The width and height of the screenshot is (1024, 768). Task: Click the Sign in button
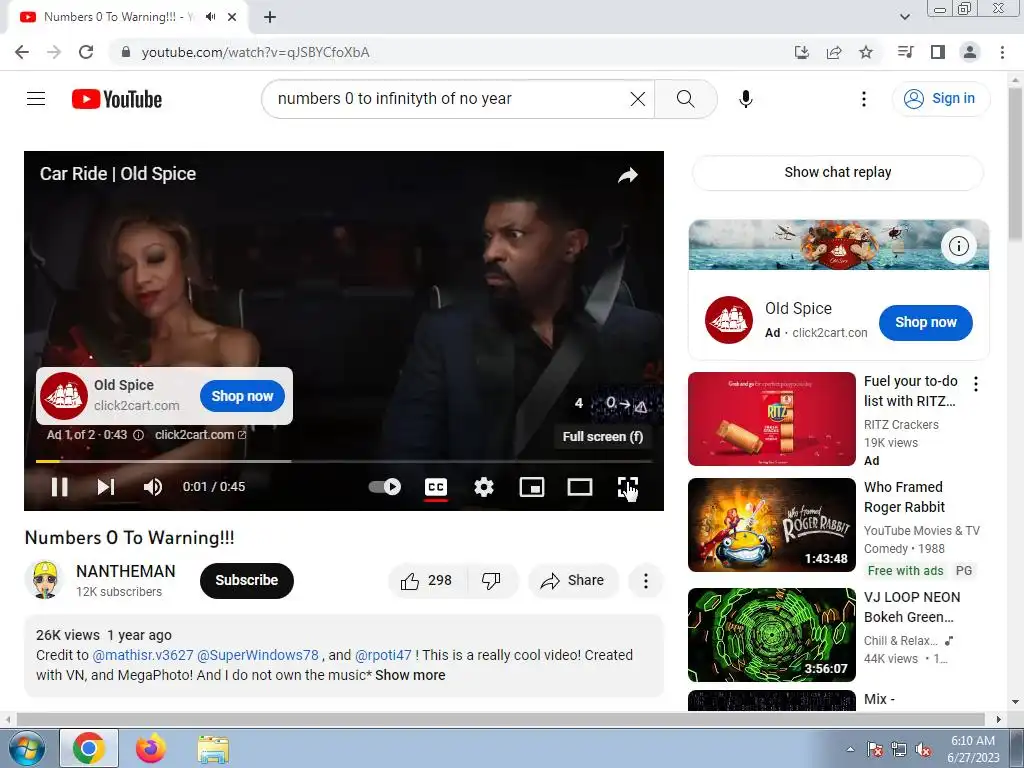click(940, 99)
